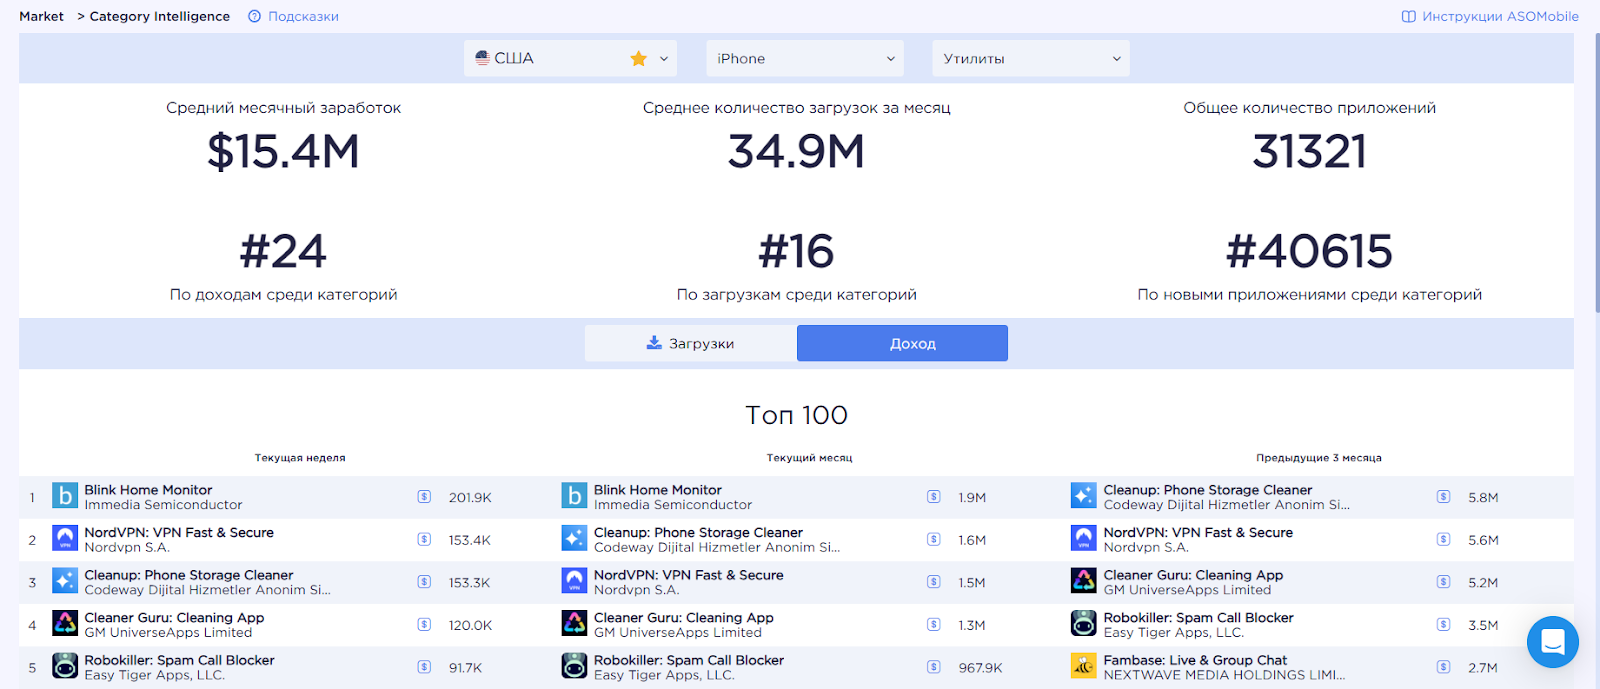Click Cleaner Guru icon in previous 3 months column
The height and width of the screenshot is (689, 1600).
1084,581
